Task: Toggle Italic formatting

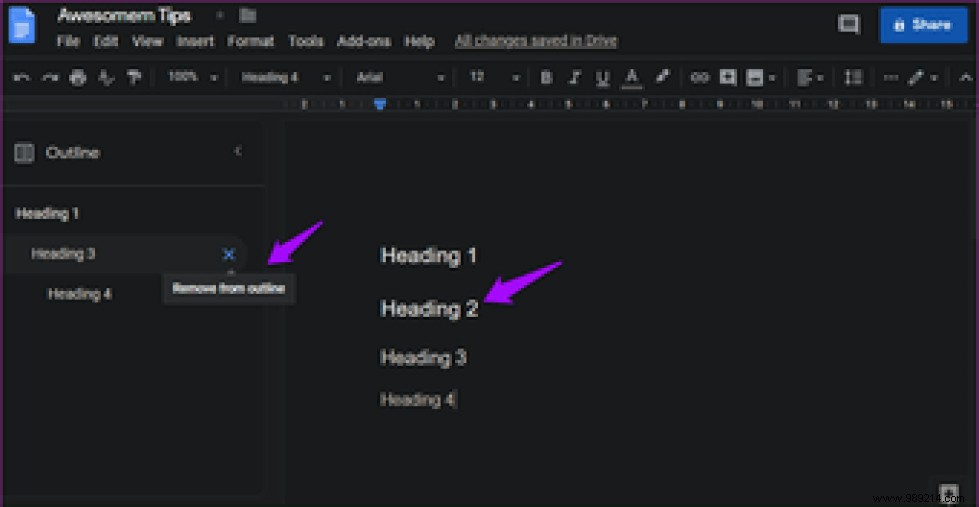Action: pos(574,78)
